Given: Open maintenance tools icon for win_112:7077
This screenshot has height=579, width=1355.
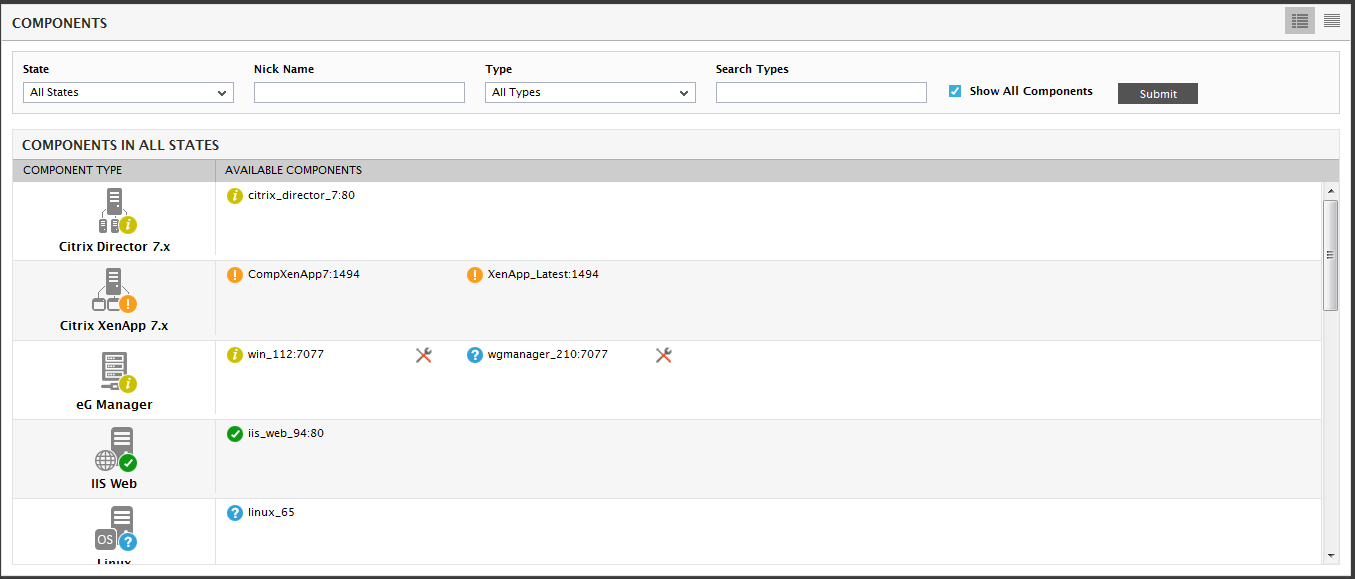Looking at the screenshot, I should pos(423,355).
